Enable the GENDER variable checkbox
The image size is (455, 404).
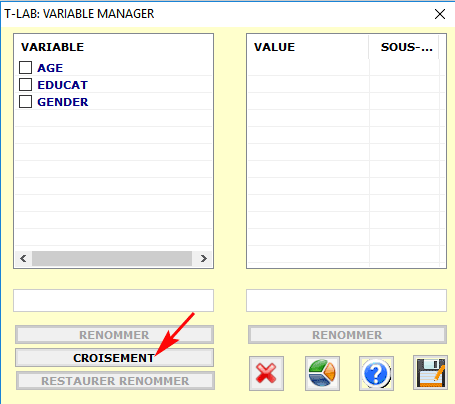click(25, 102)
